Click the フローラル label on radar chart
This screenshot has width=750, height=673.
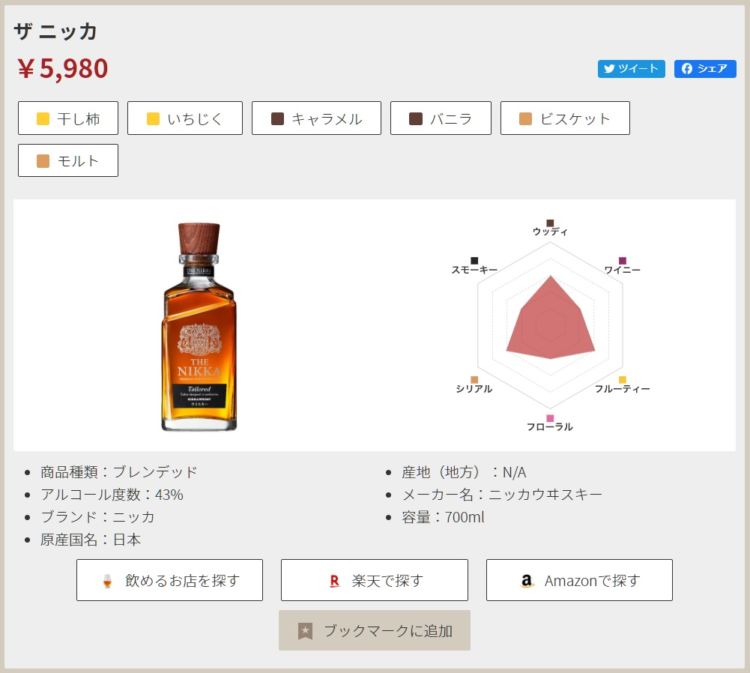tap(550, 427)
